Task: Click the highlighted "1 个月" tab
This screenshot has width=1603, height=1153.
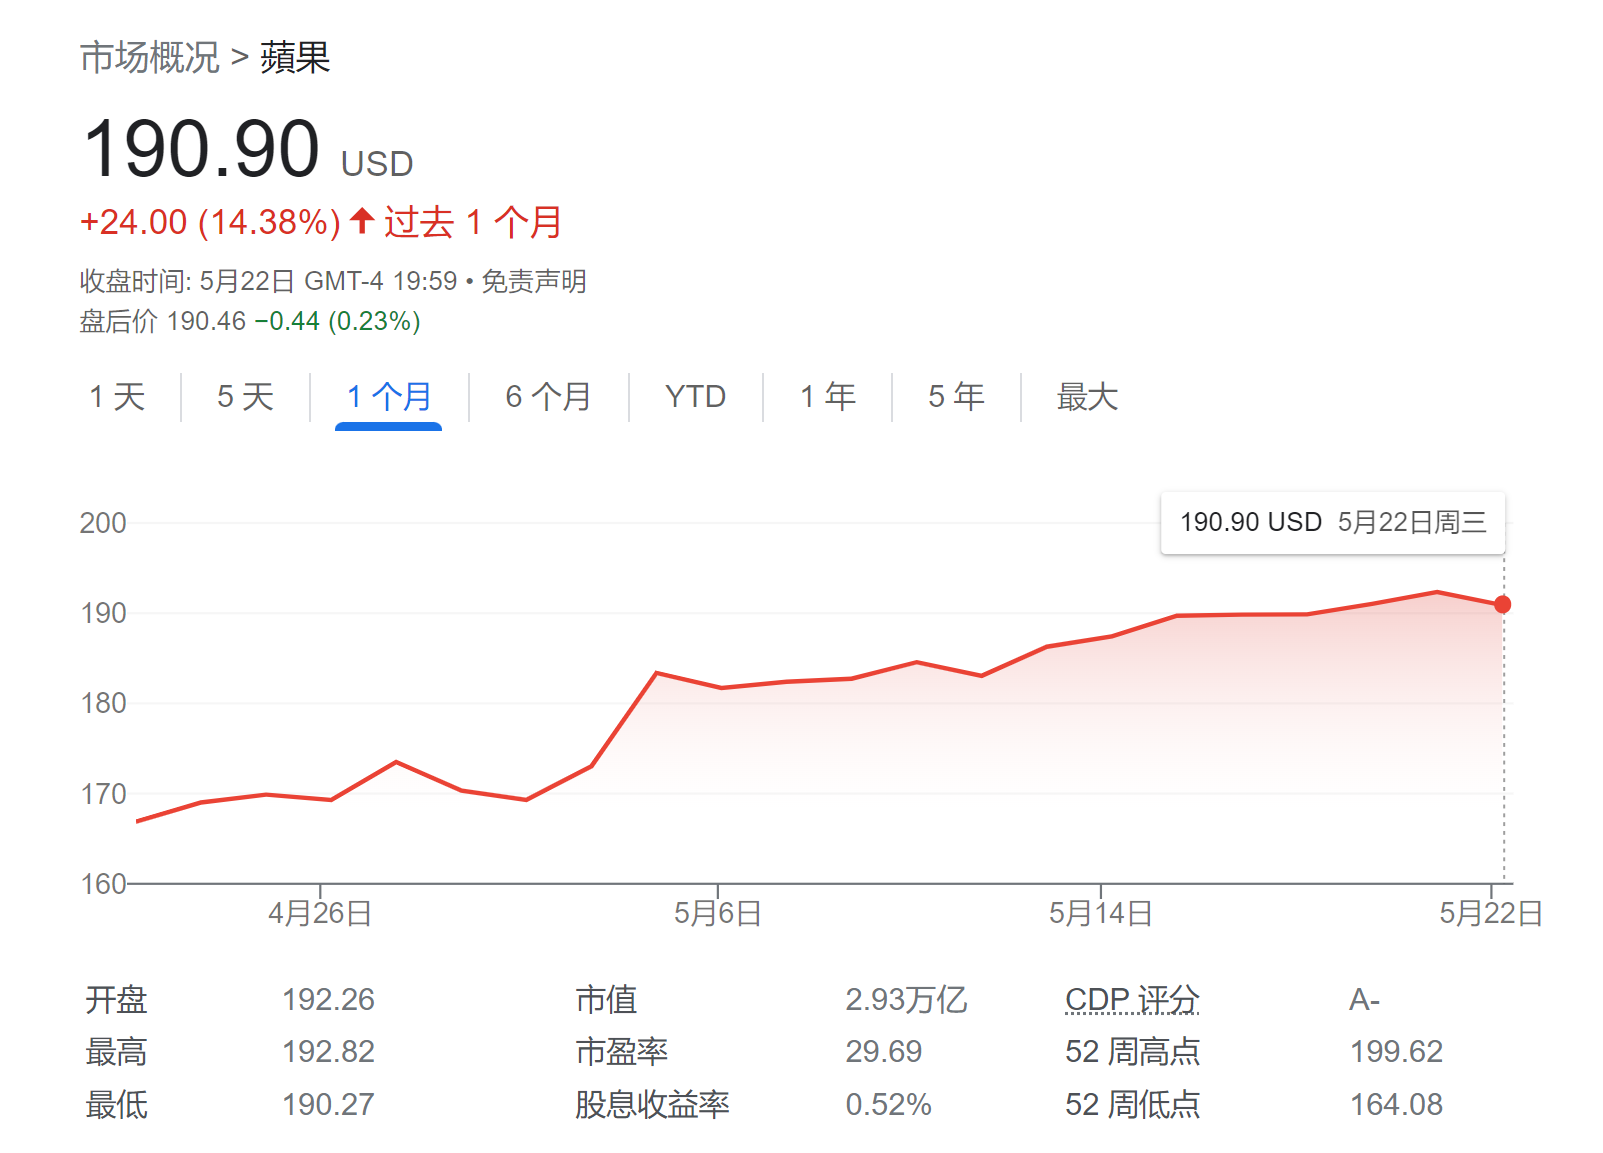Action: pos(387,397)
